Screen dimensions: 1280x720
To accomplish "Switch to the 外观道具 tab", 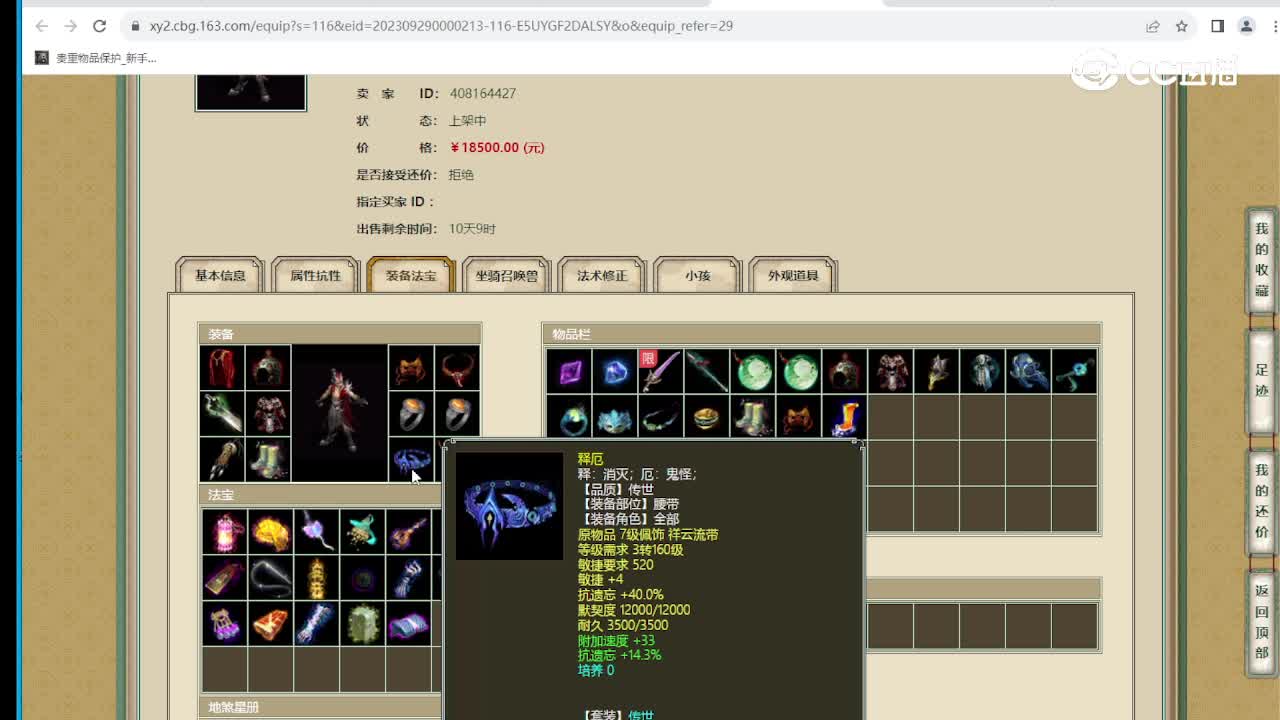I will (x=793, y=275).
